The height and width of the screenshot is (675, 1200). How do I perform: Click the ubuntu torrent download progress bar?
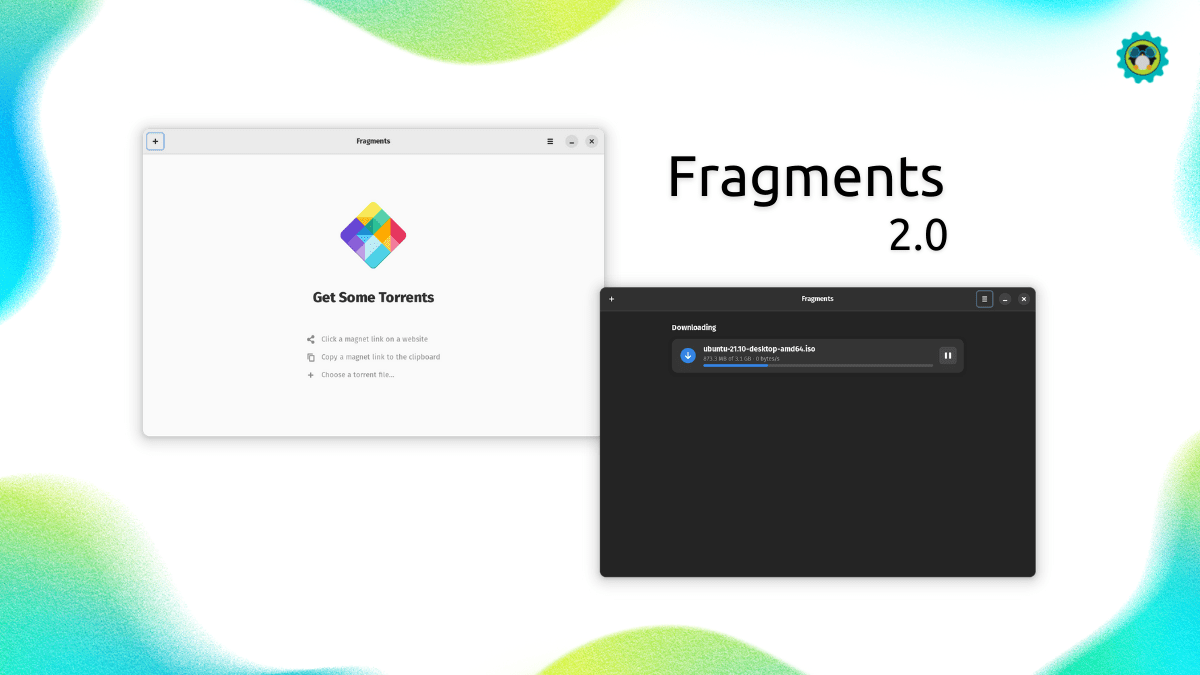(x=817, y=366)
